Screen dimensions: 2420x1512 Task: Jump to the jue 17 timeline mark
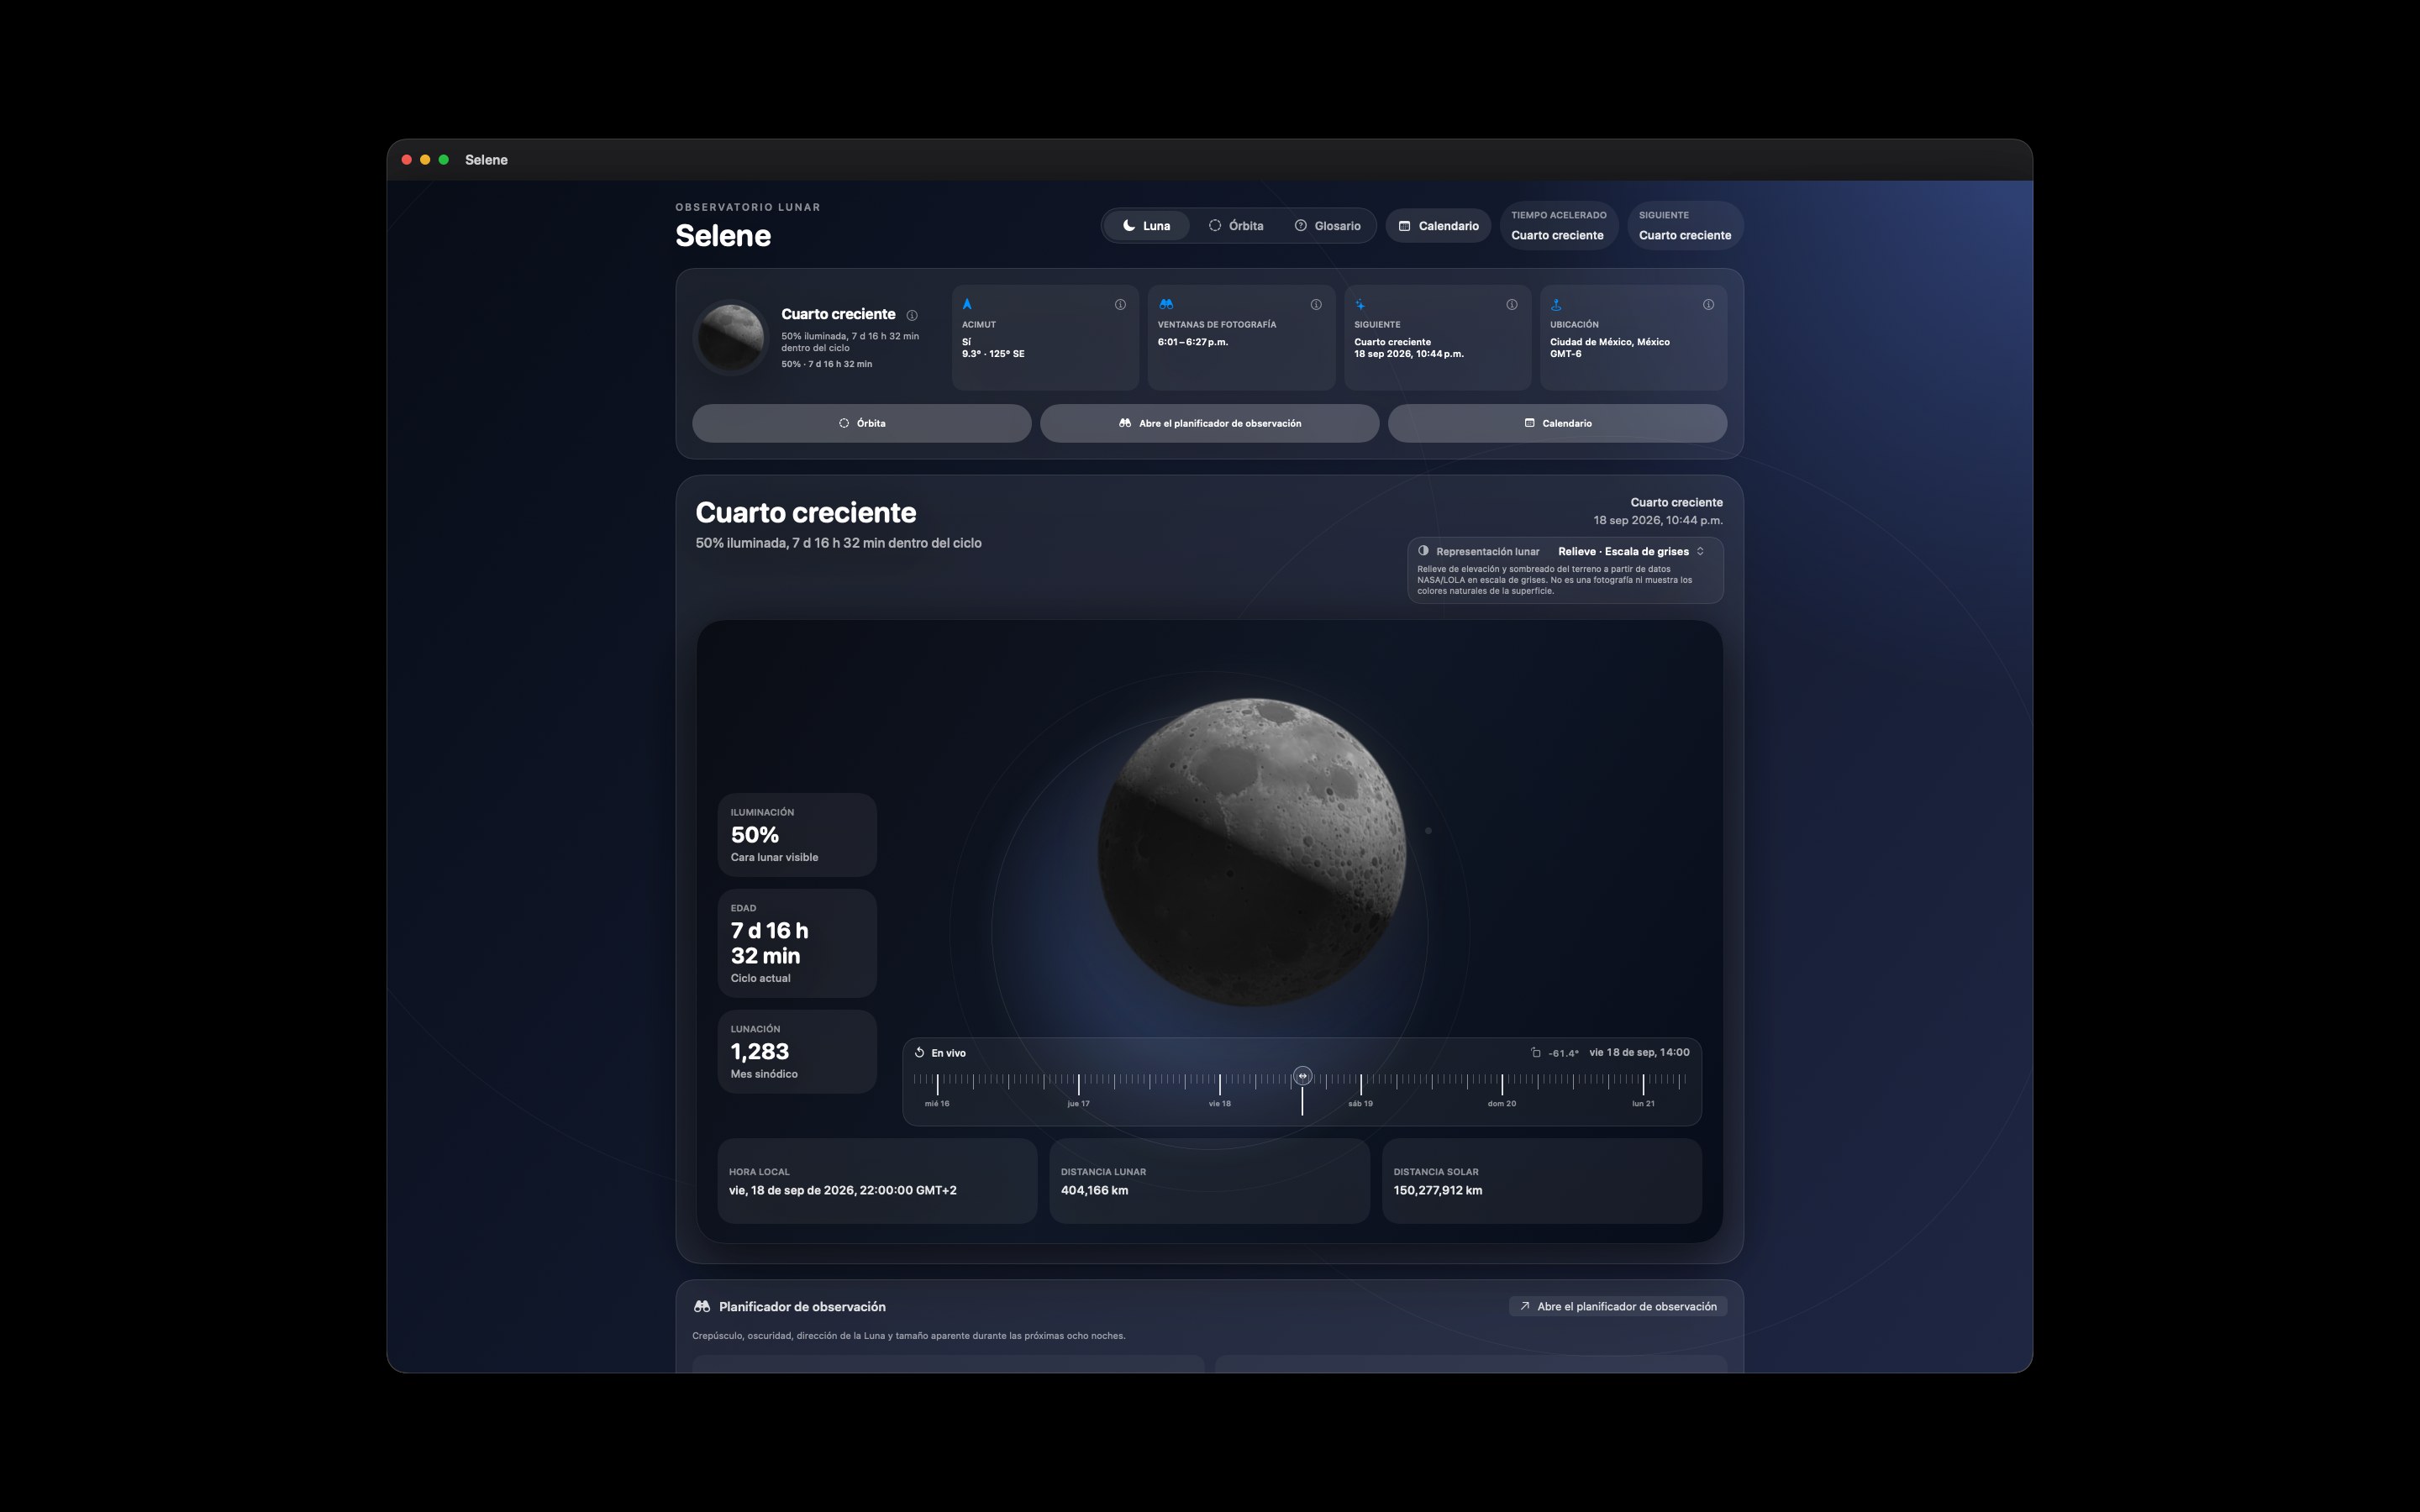click(x=1078, y=1103)
